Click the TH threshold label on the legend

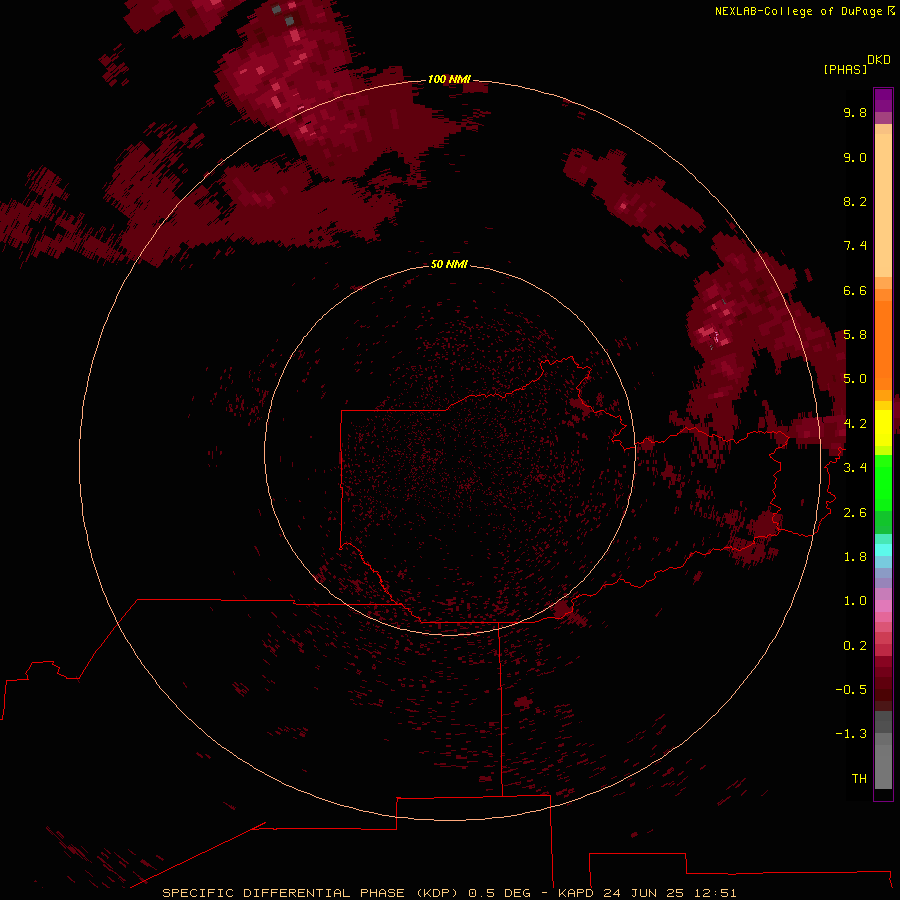(x=859, y=779)
